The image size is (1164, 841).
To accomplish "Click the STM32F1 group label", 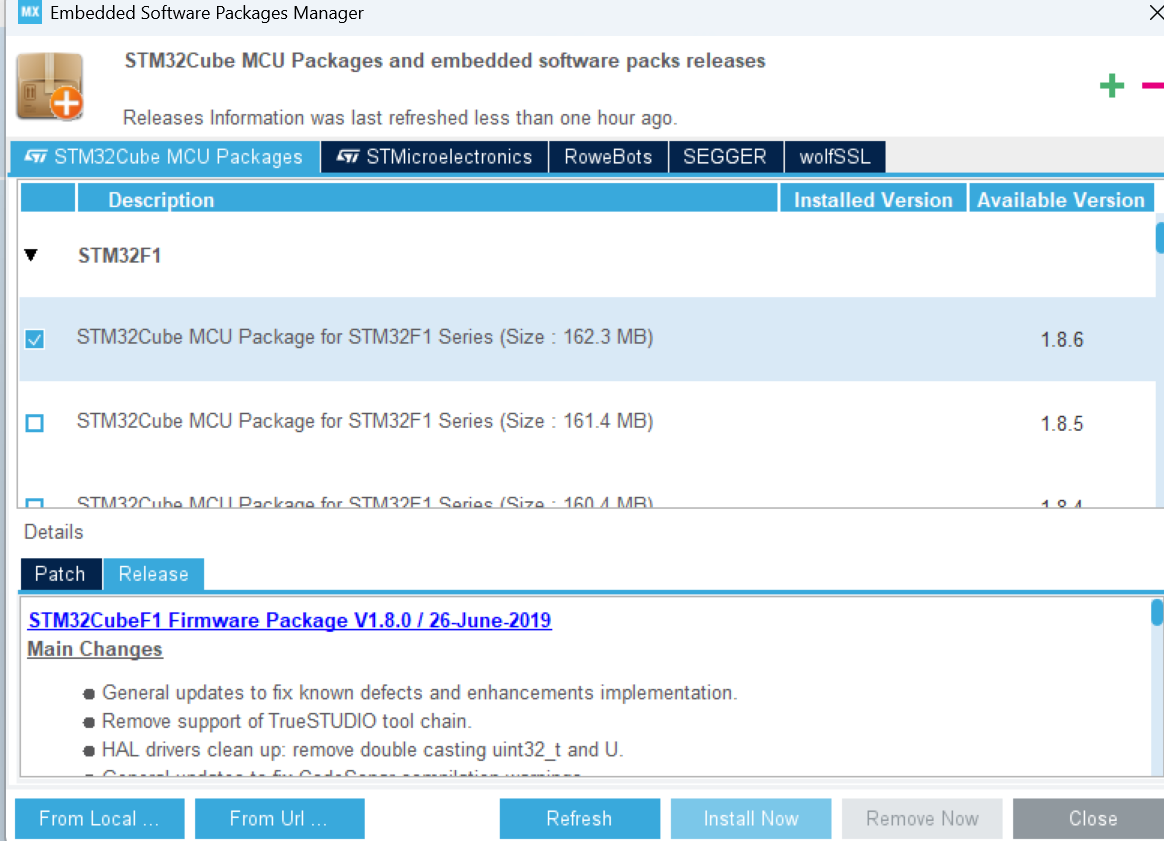I will click(120, 255).
